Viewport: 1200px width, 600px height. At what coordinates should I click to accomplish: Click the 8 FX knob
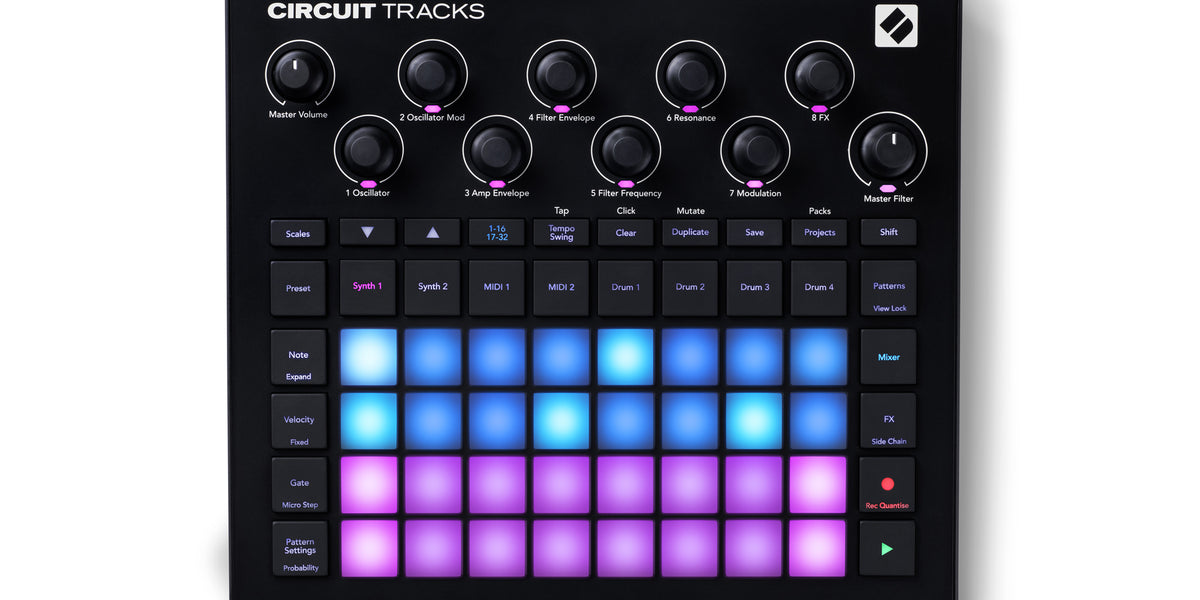(819, 74)
